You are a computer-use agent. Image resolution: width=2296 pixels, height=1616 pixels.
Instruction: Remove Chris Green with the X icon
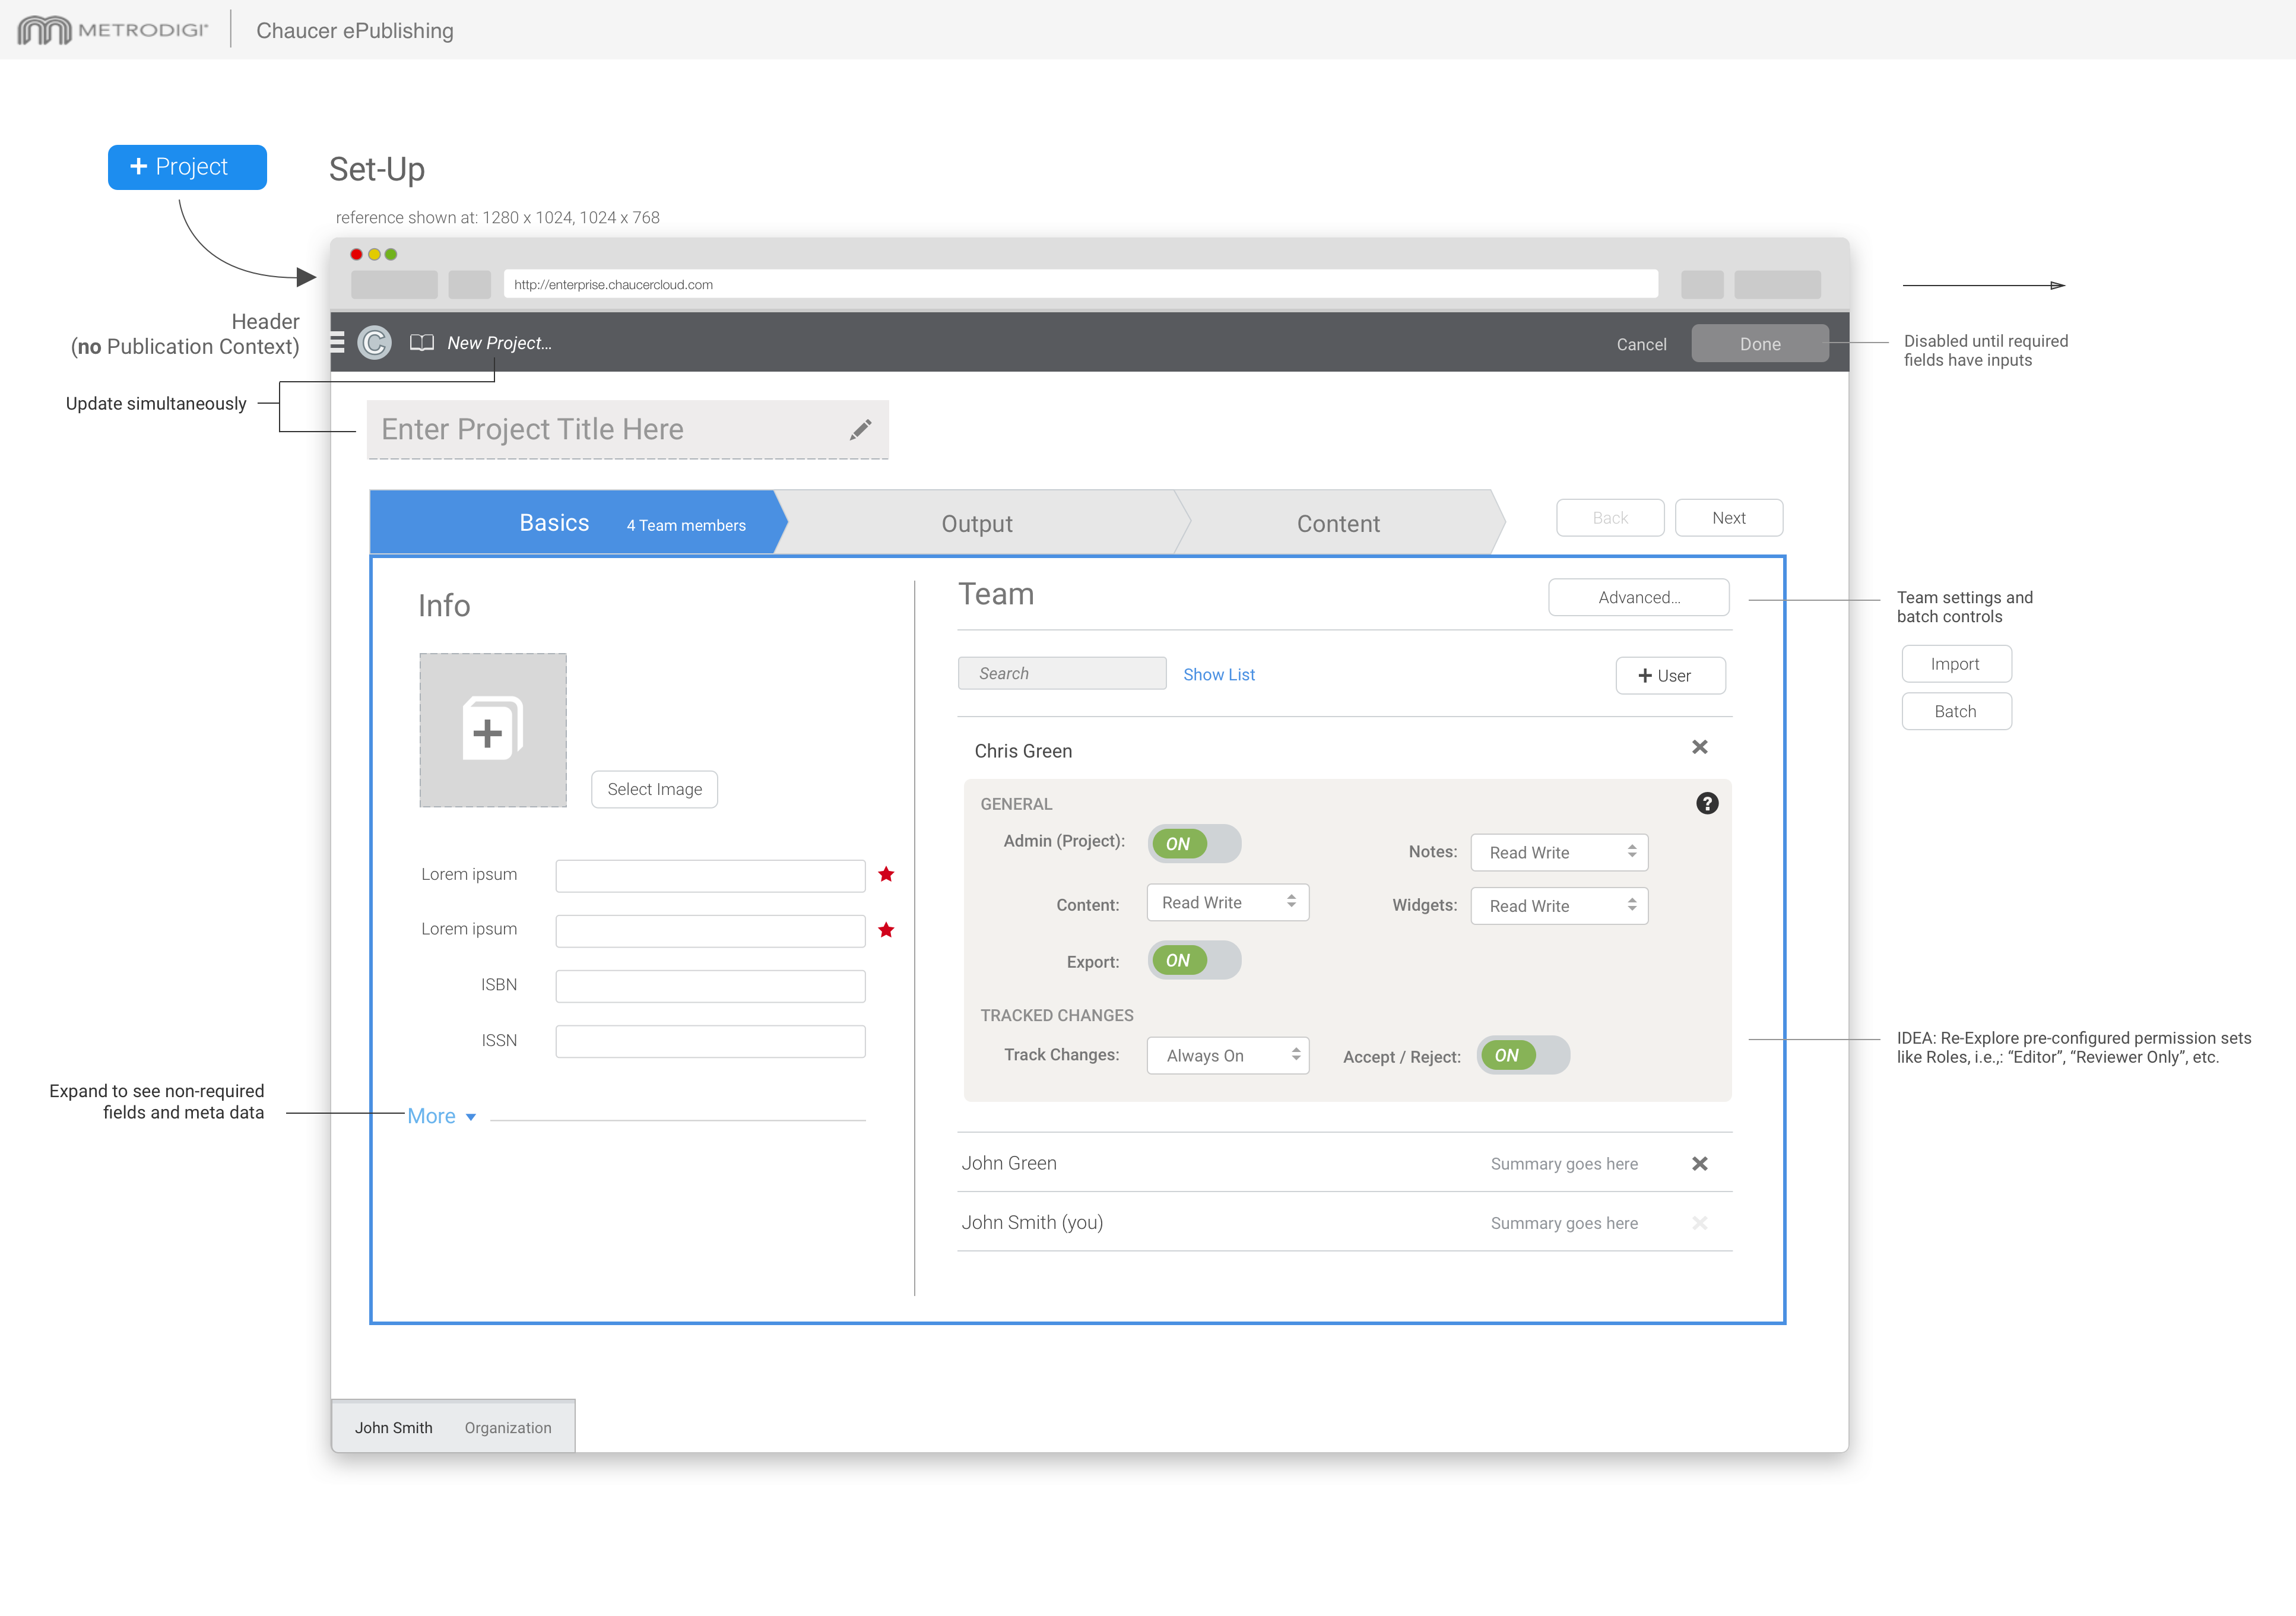[1699, 748]
